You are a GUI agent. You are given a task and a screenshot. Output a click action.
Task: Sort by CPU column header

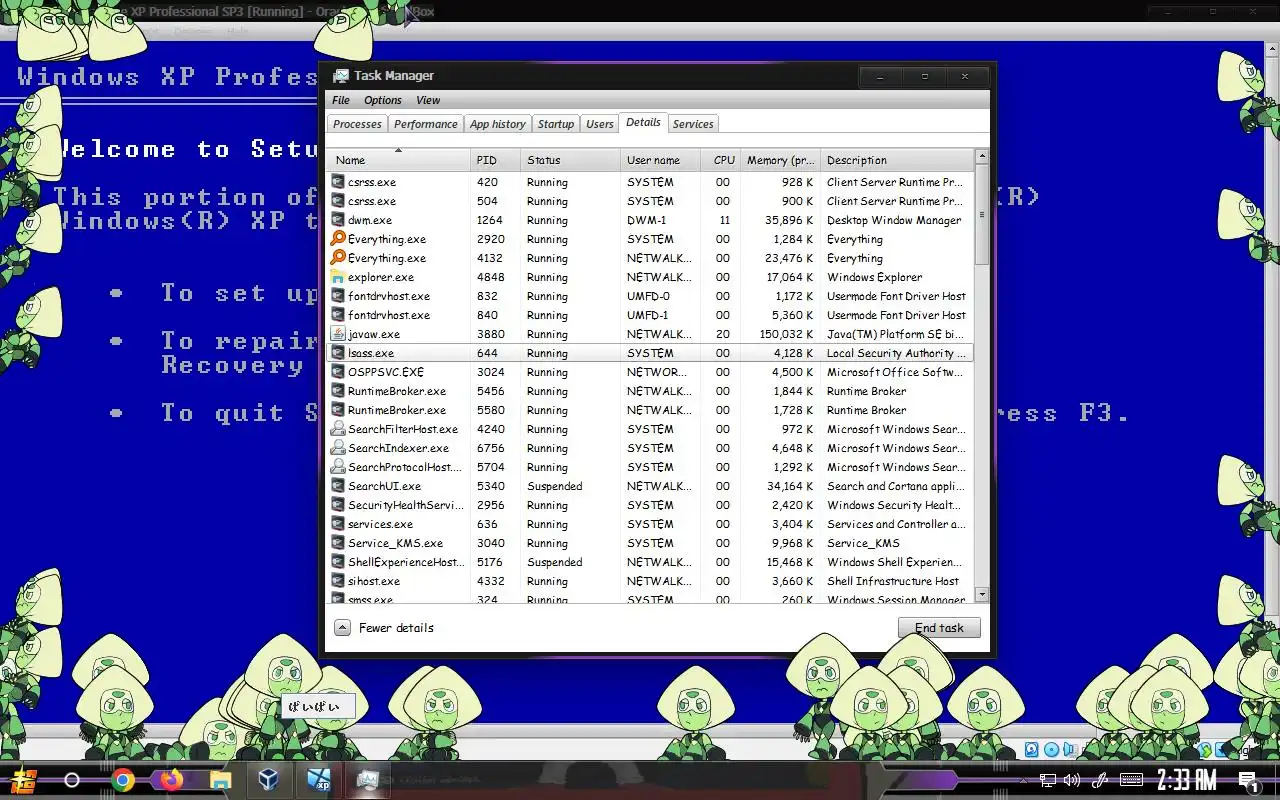[720, 160]
